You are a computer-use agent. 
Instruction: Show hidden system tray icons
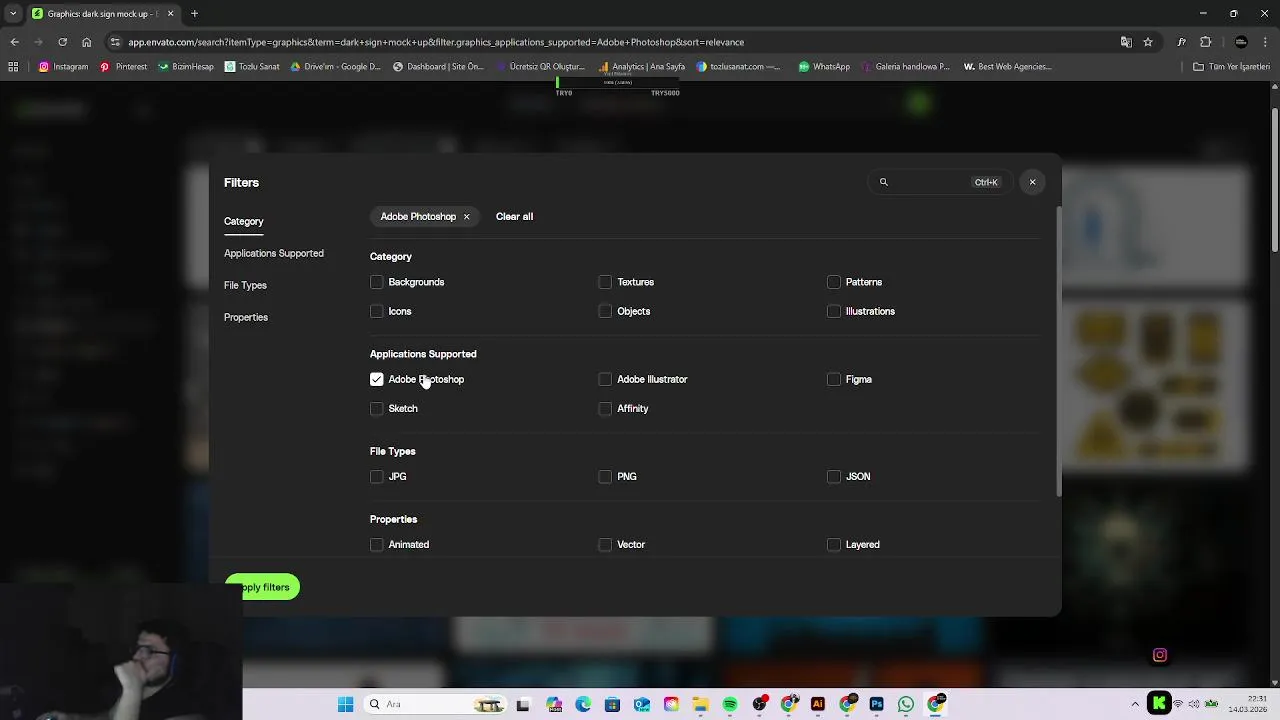pos(1135,704)
